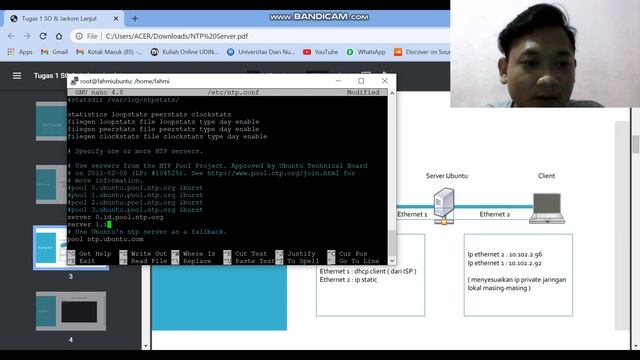This screenshot has height=360, width=640.
Task: Open the Discover on Sou bookmark
Action: coord(422,52)
